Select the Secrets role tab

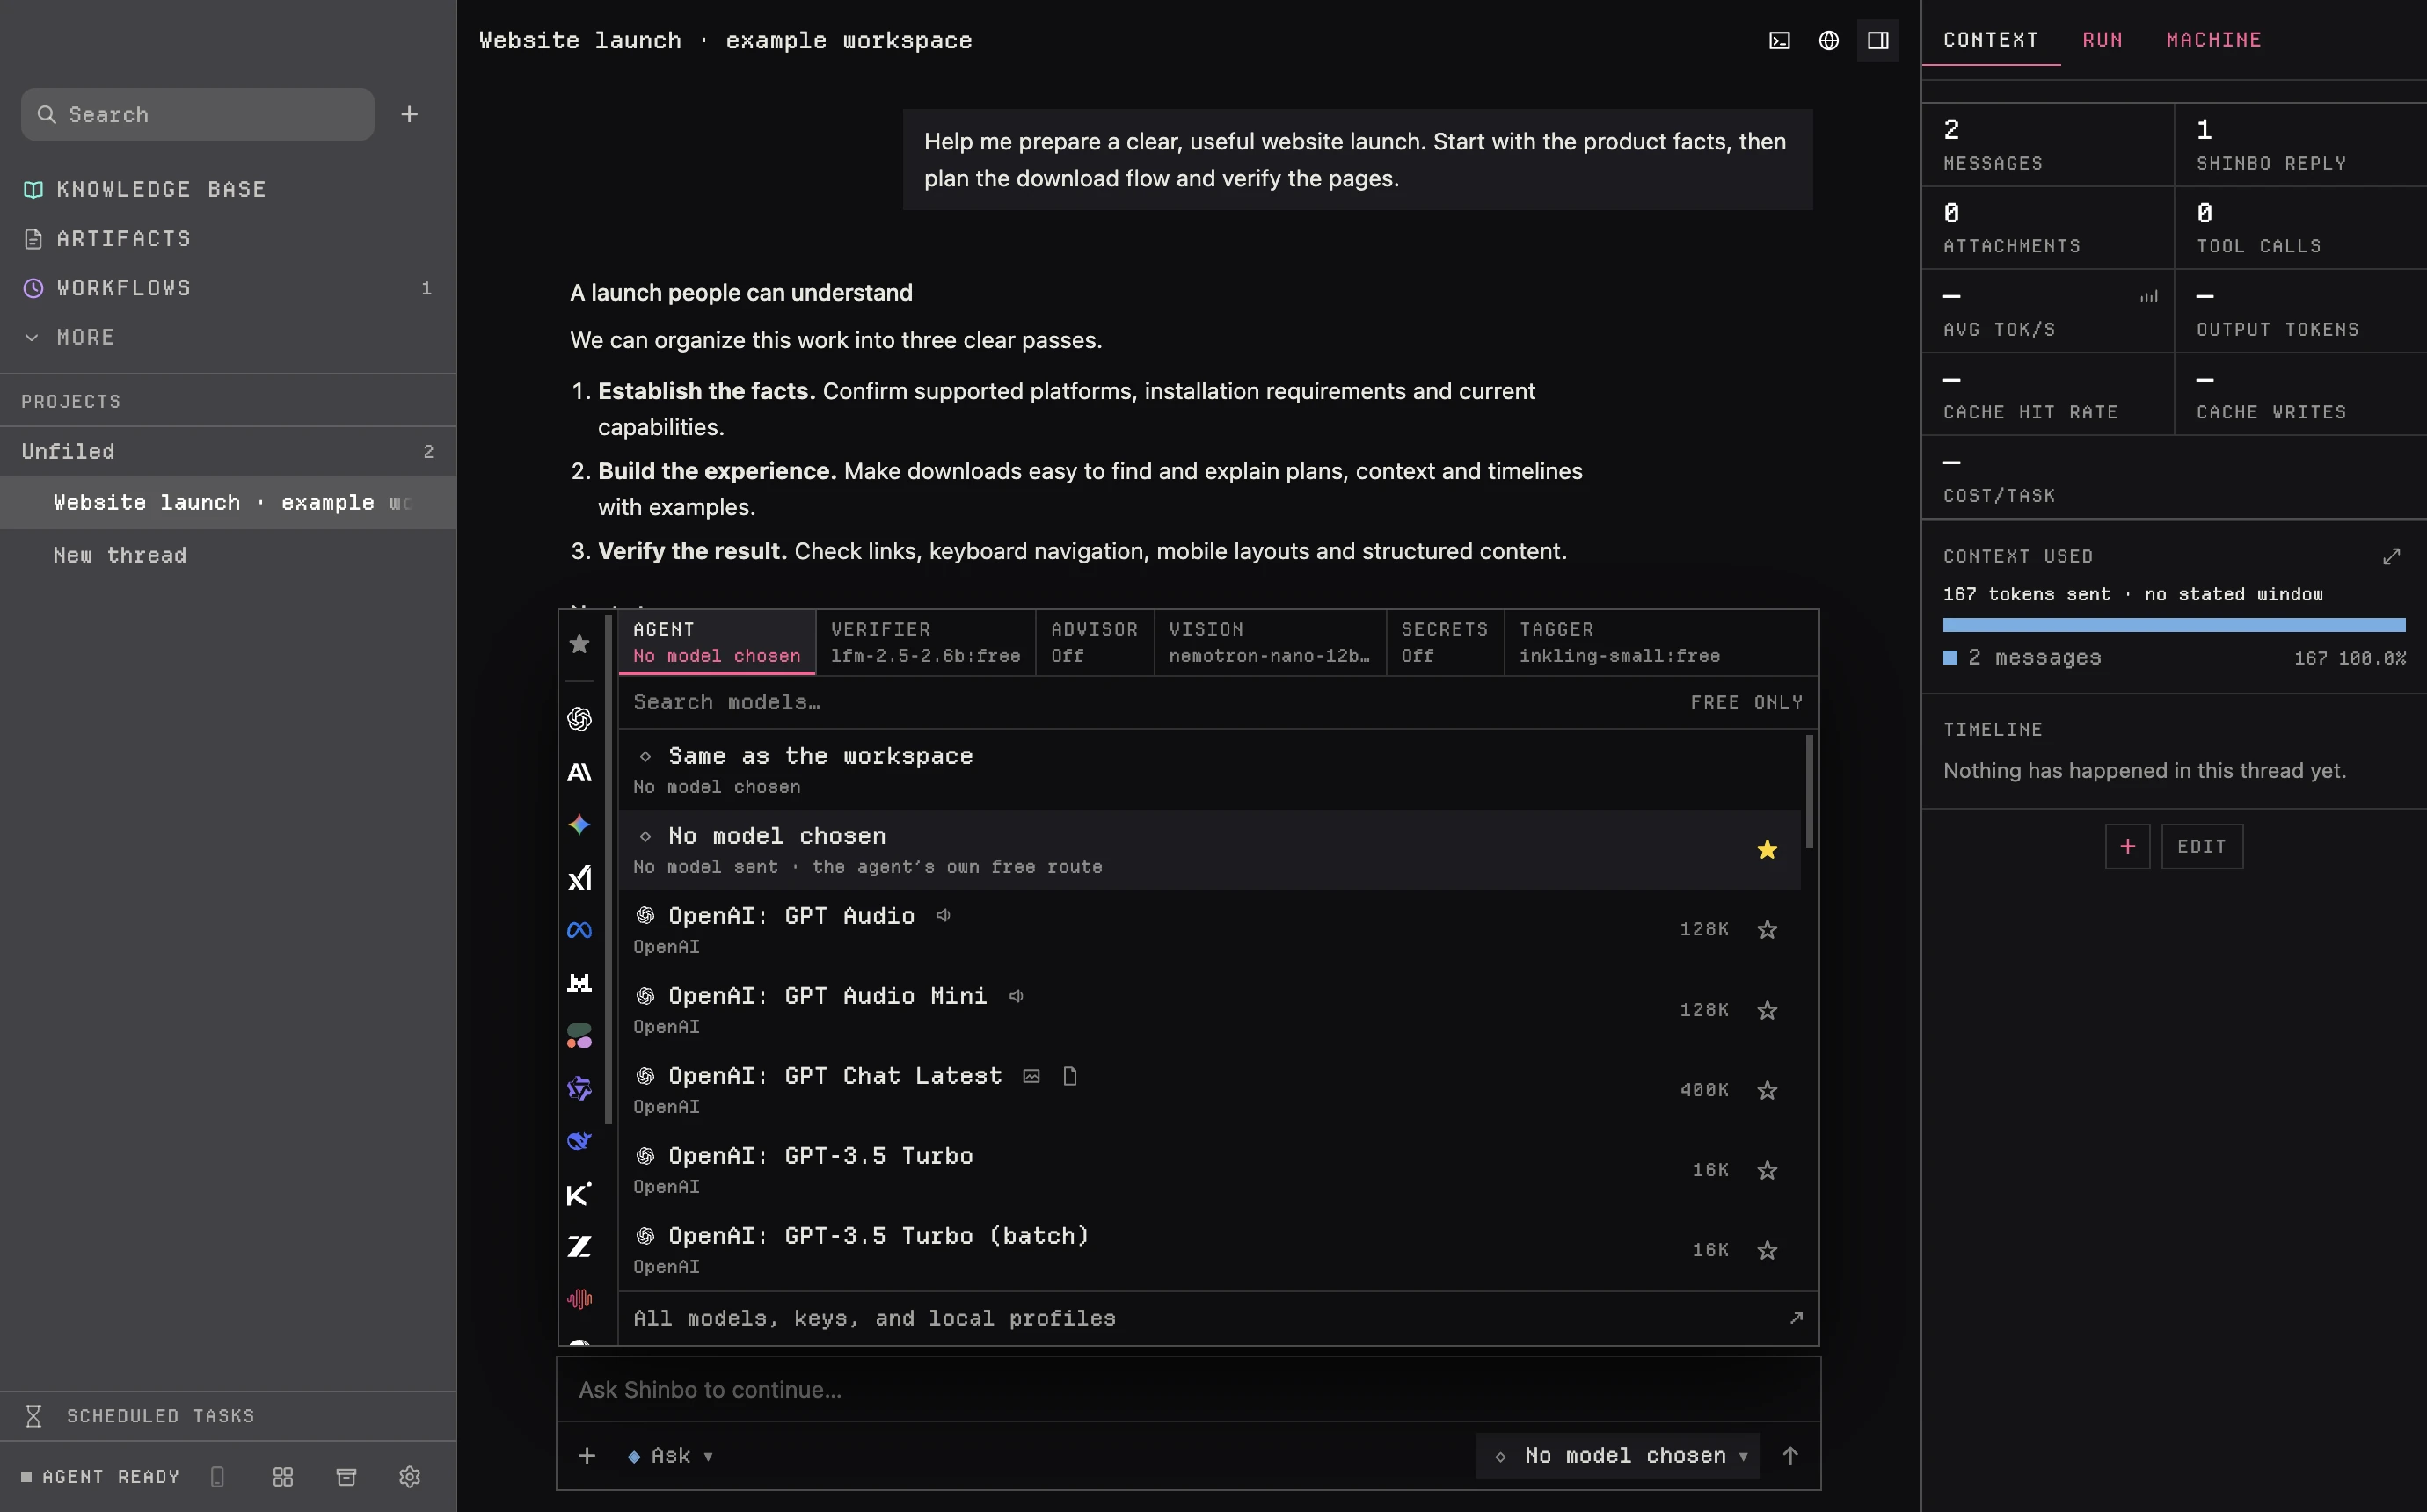coord(1444,642)
